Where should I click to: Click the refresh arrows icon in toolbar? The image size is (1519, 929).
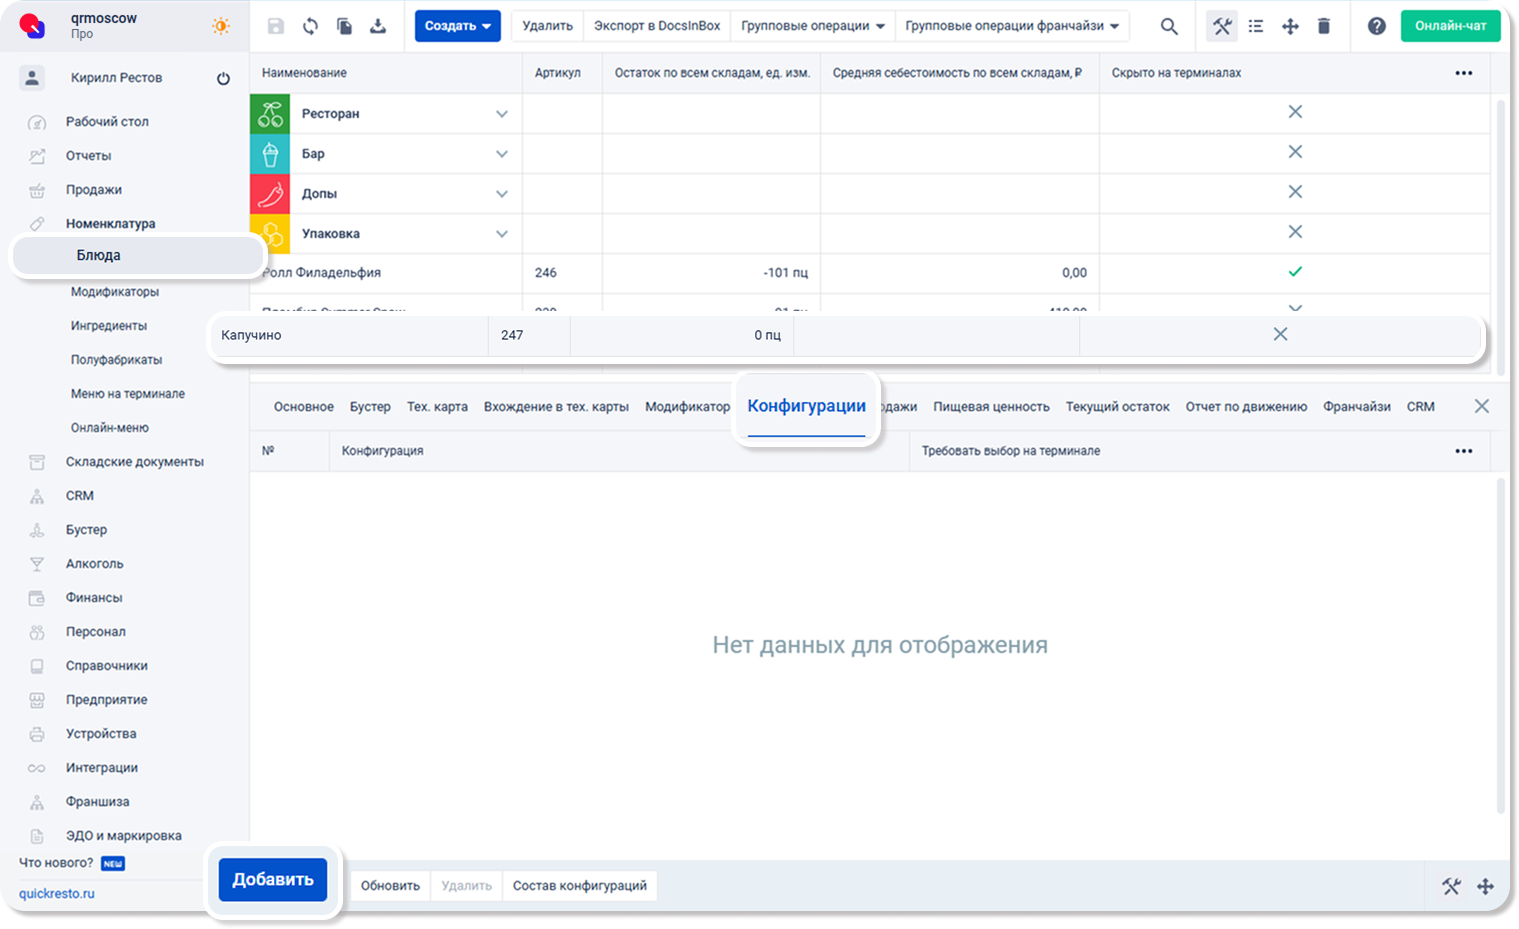point(310,26)
